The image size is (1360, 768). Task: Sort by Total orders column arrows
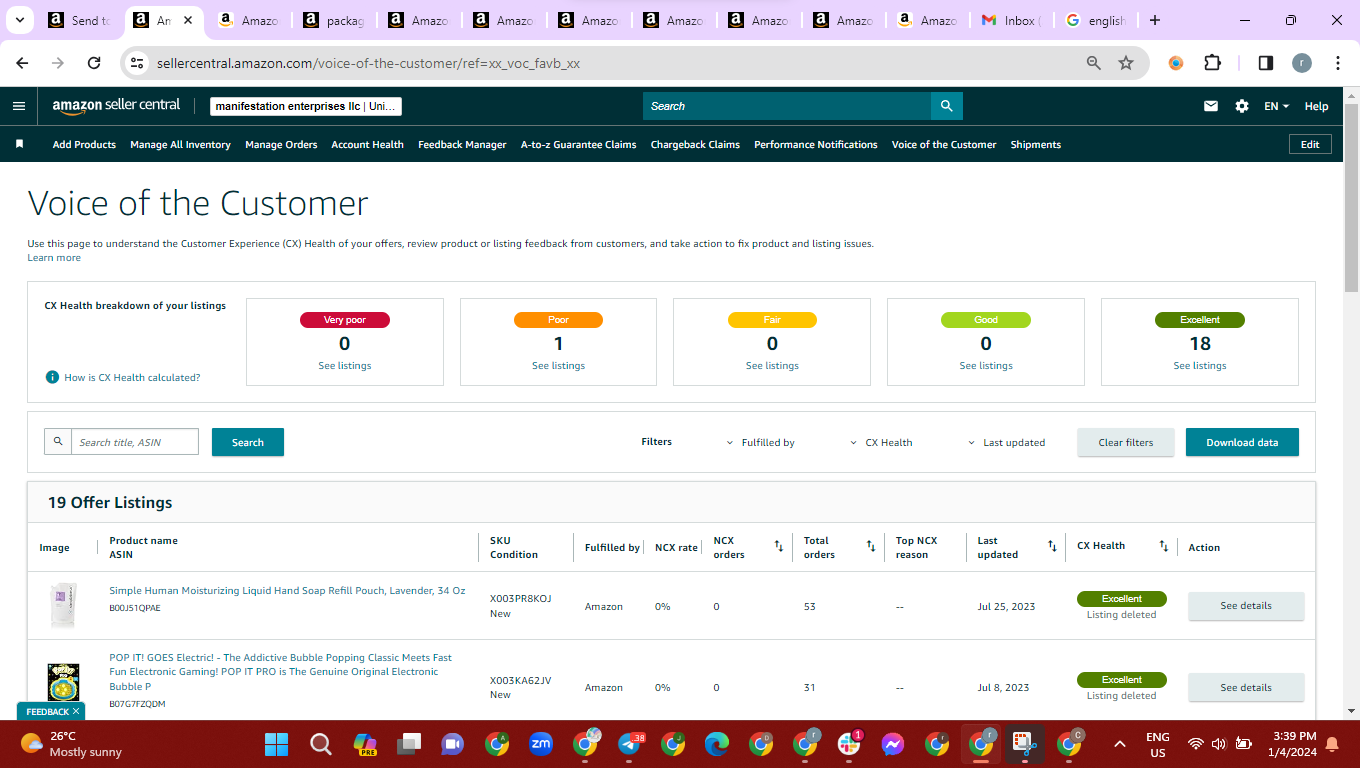871,546
